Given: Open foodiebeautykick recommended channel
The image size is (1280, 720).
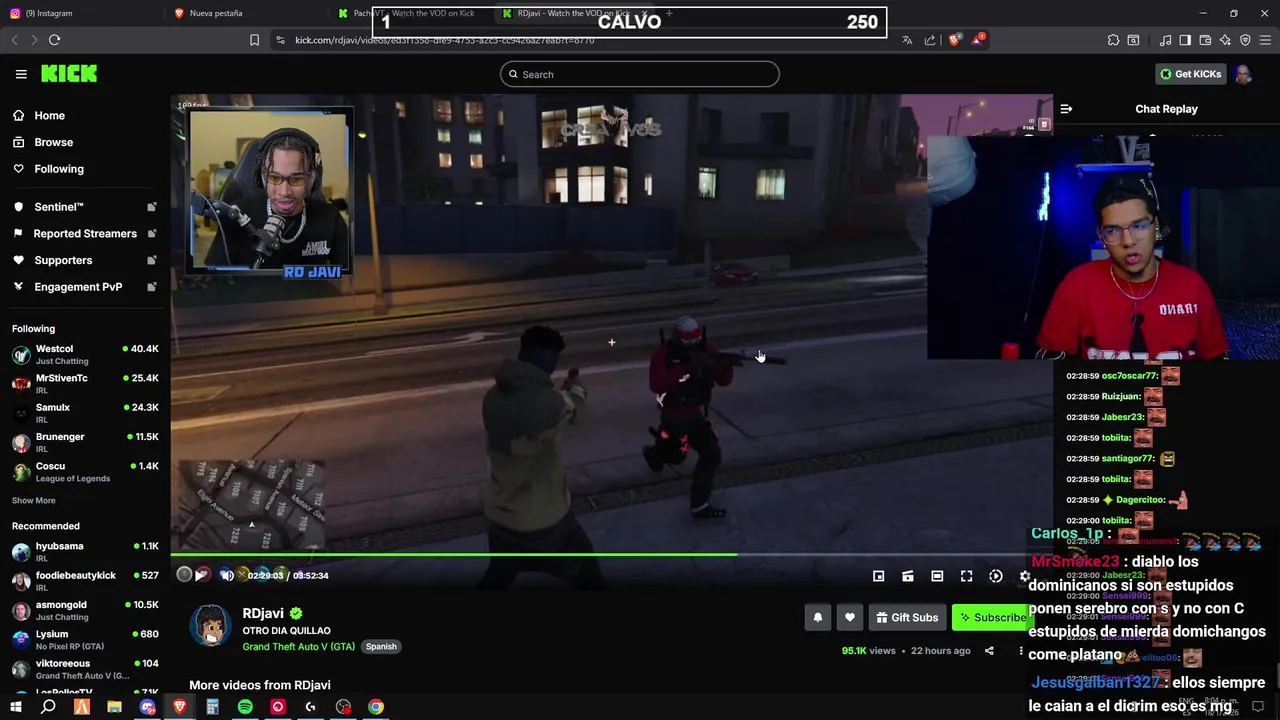Looking at the screenshot, I should [85, 581].
